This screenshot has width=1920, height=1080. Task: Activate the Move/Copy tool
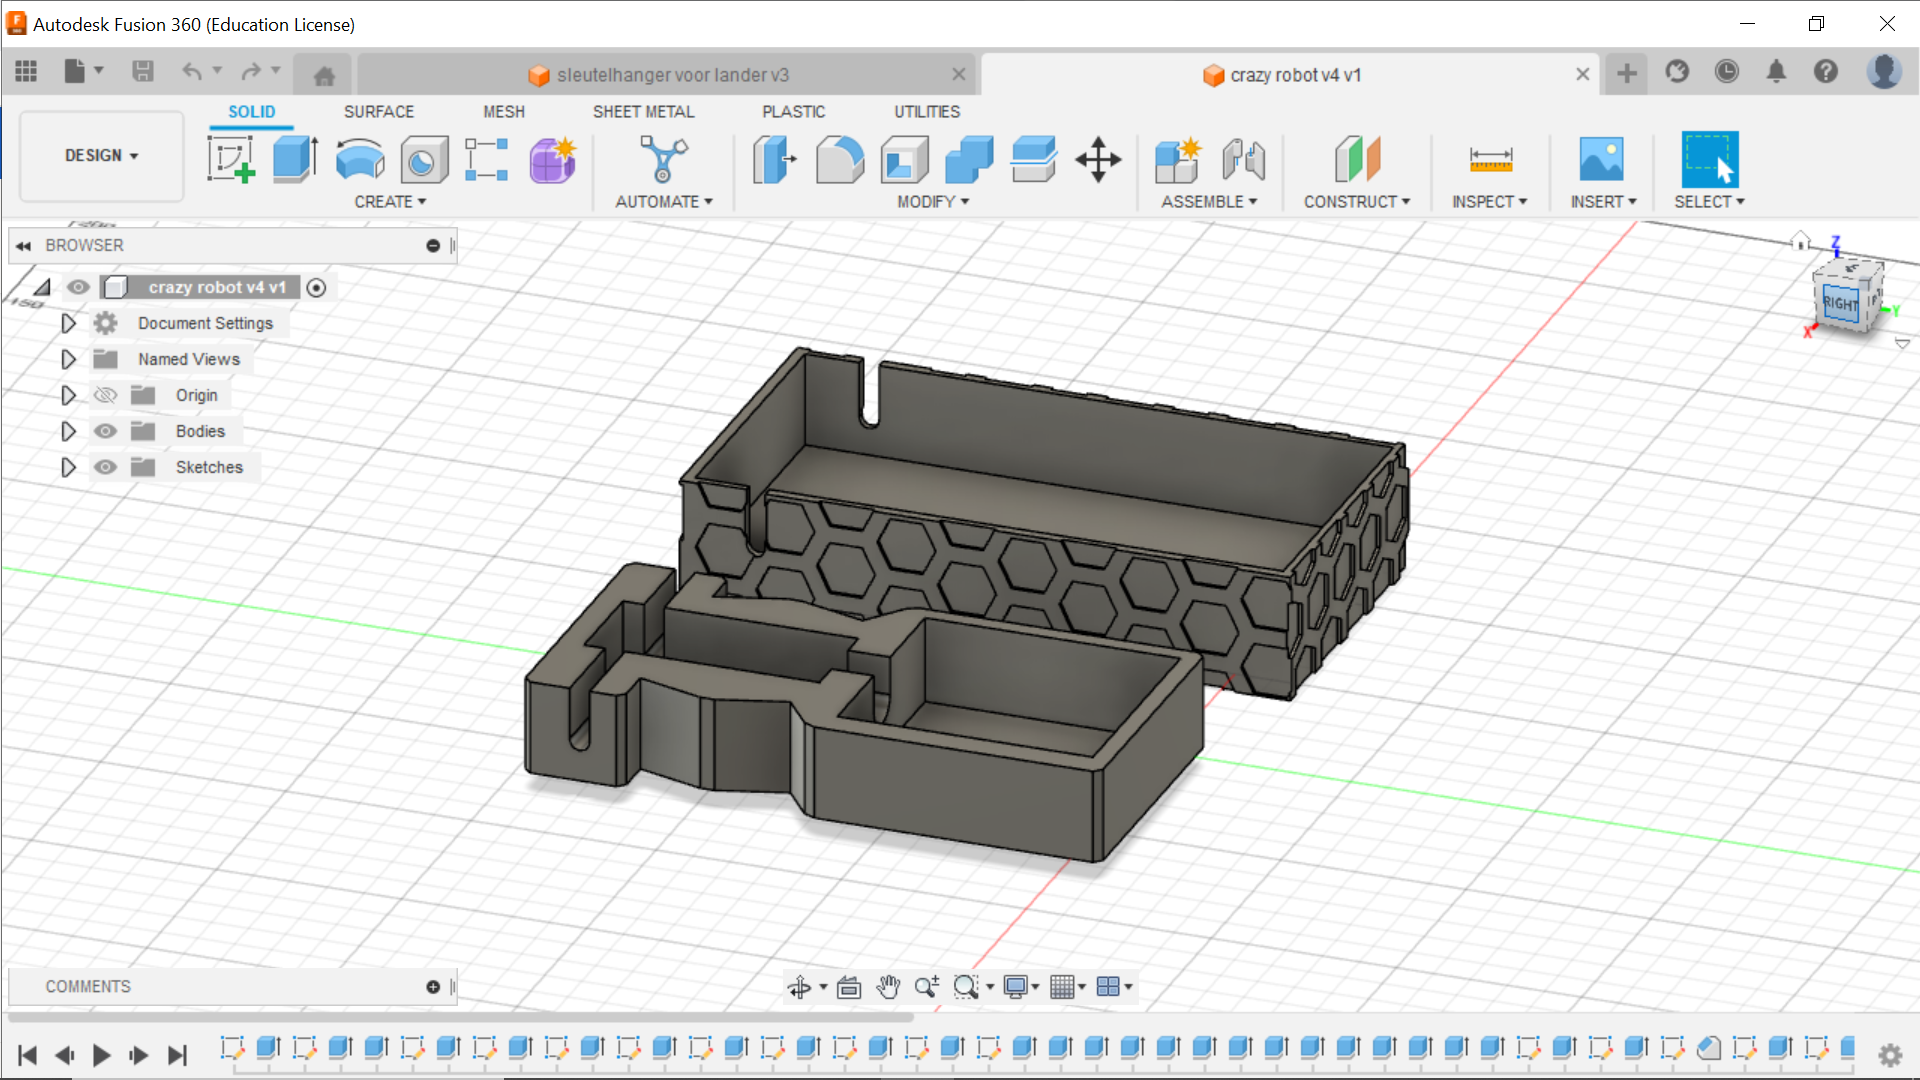pos(1098,160)
